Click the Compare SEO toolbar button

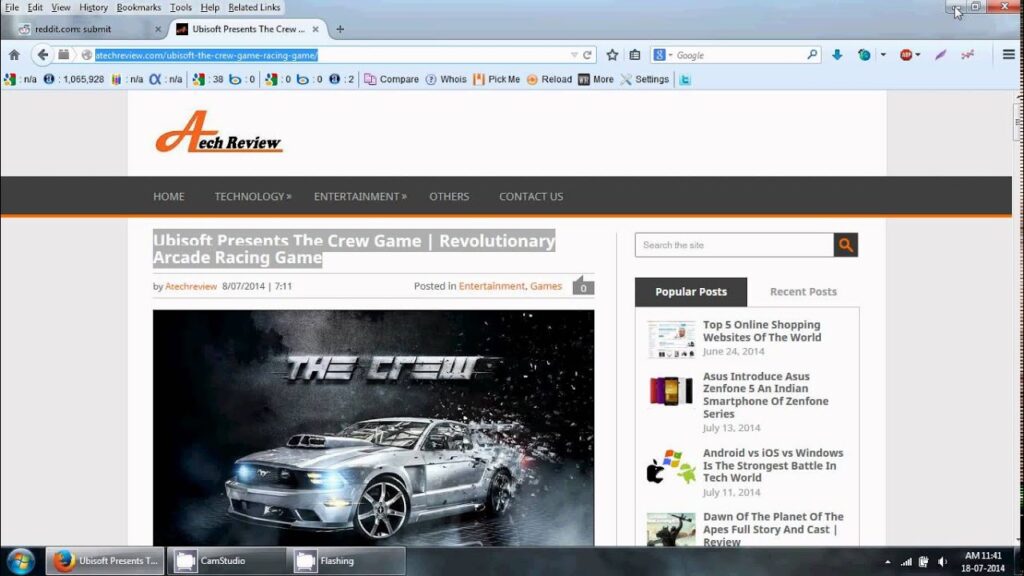(x=391, y=79)
